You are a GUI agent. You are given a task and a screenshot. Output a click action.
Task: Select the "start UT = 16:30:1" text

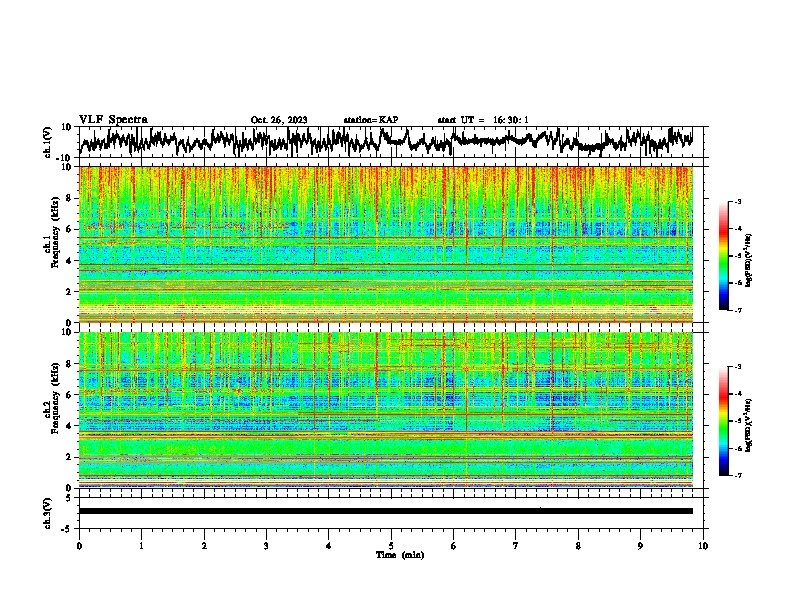point(483,120)
